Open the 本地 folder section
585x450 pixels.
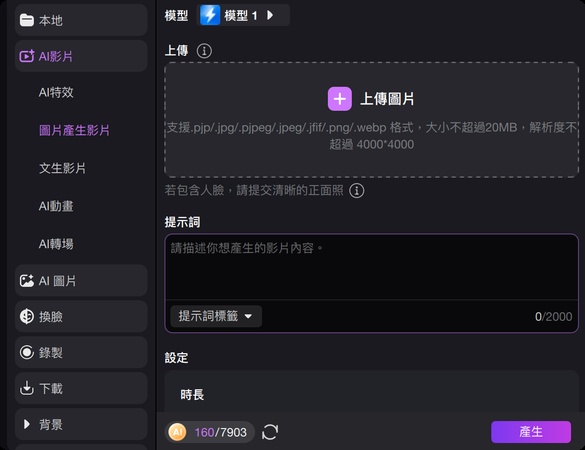pyautogui.click(x=26, y=20)
